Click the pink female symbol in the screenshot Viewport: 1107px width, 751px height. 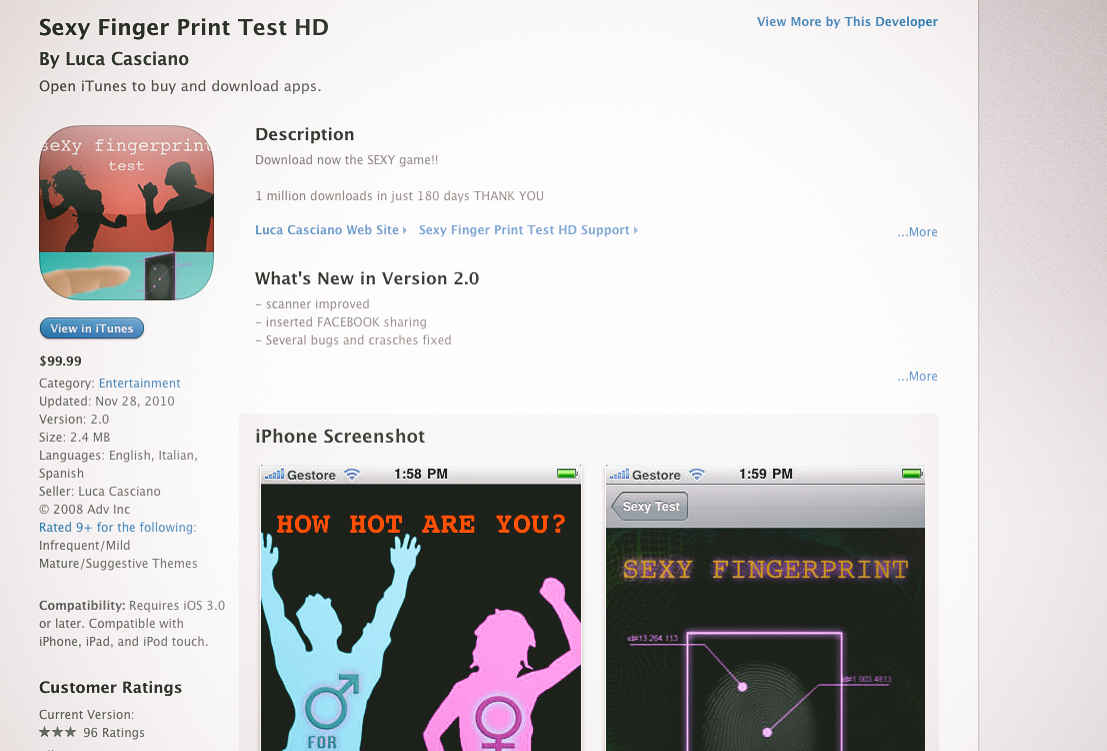498,723
